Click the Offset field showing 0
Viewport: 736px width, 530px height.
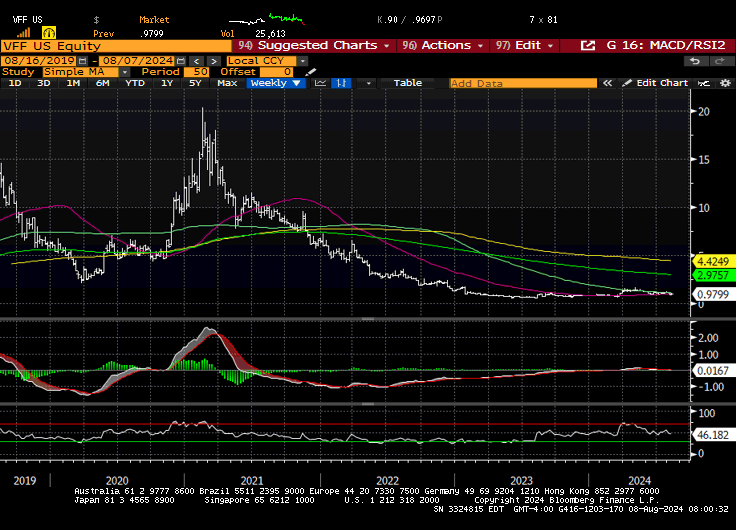276,72
